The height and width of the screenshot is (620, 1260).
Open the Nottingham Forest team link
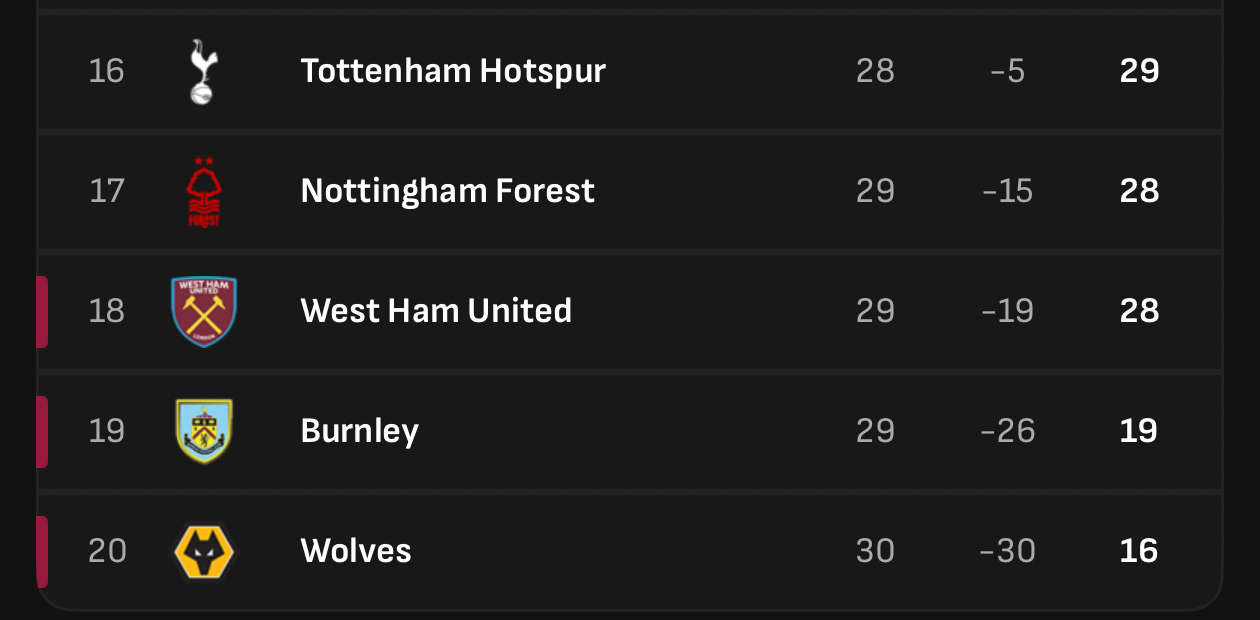447,191
